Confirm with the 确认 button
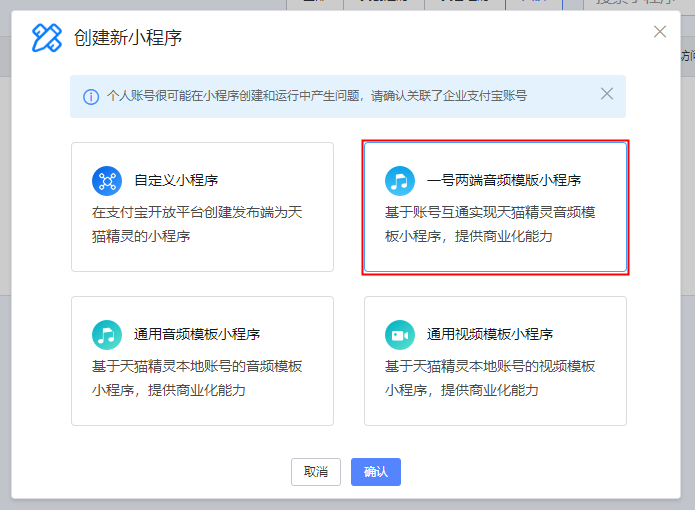This screenshot has height=510, width=695. (376, 472)
